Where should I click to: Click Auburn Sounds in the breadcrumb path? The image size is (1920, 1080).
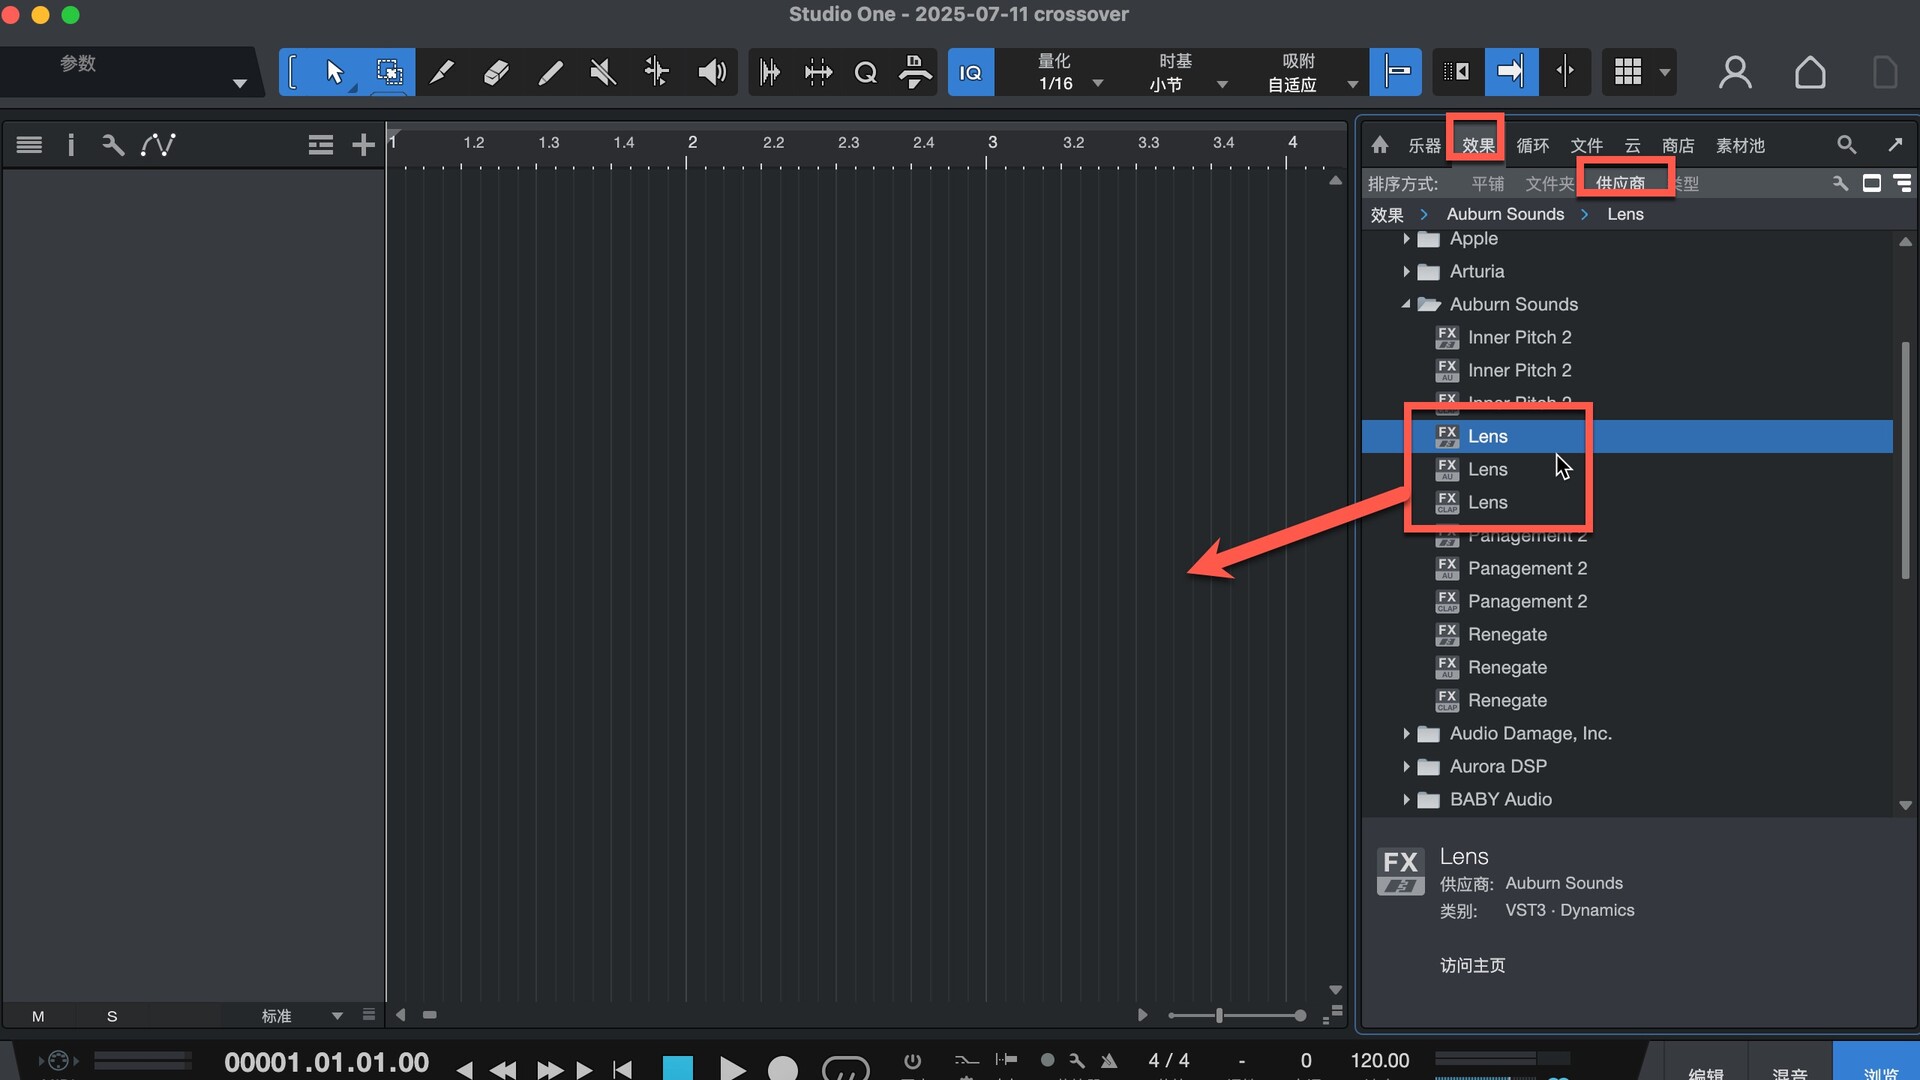point(1505,214)
